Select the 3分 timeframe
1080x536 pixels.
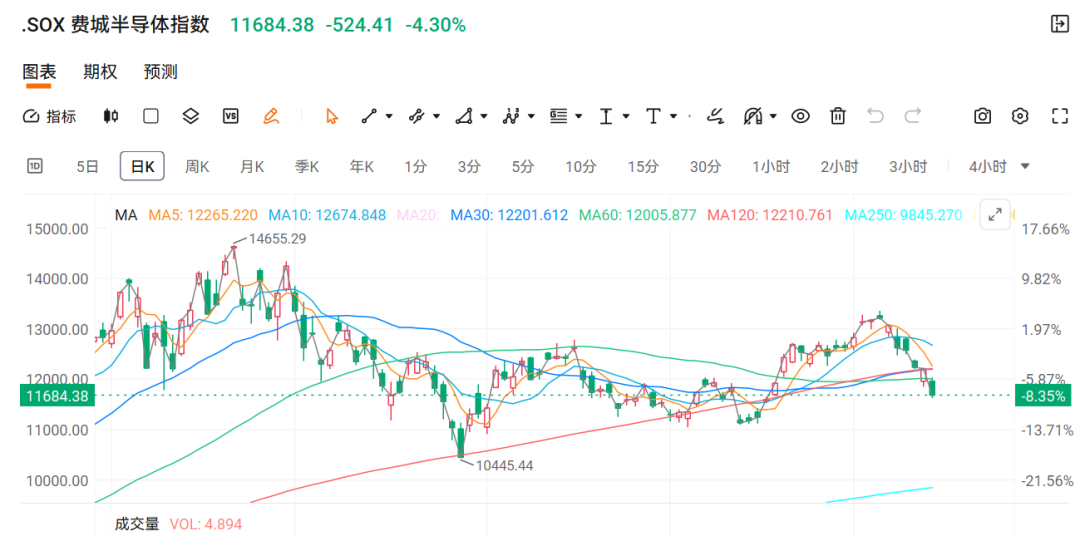(469, 166)
